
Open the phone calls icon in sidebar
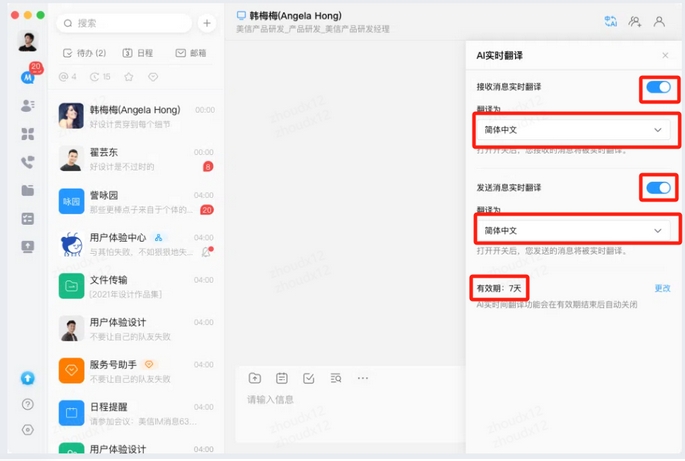tap(28, 162)
